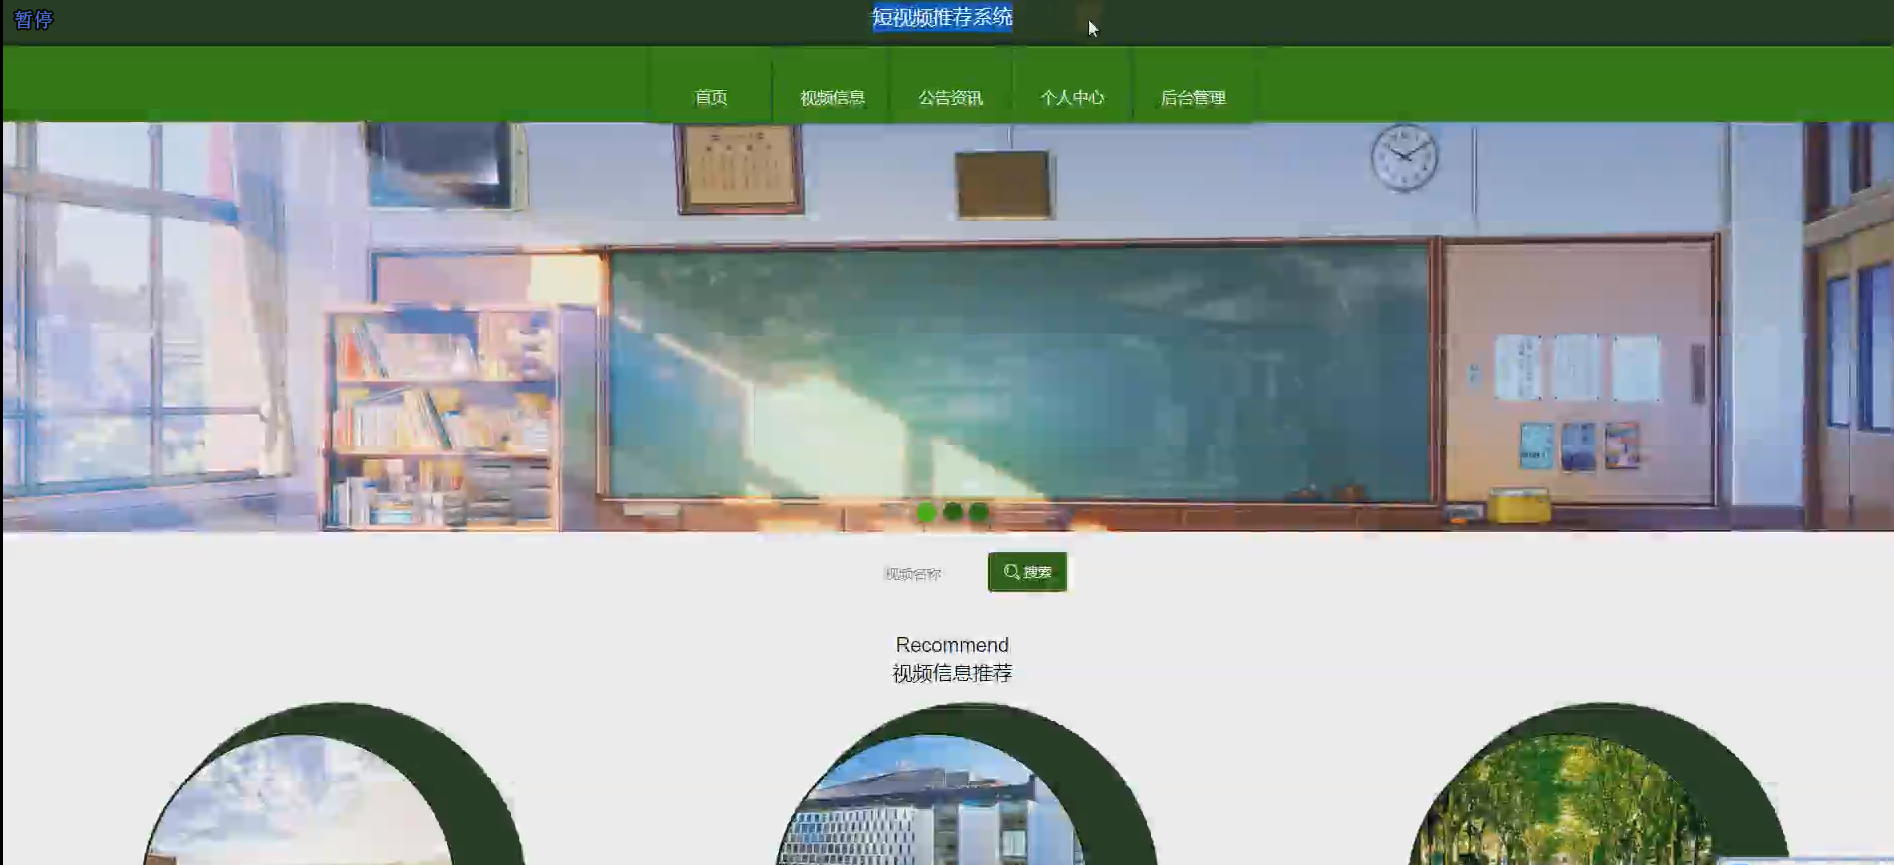
Task: Select the second carousel indicator dot
Action: coord(953,512)
